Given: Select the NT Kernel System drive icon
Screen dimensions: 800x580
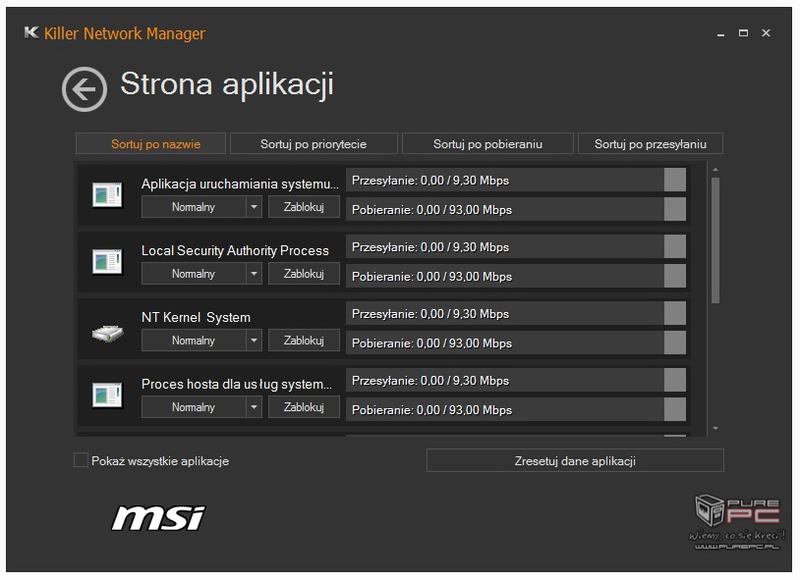Looking at the screenshot, I should tap(108, 333).
